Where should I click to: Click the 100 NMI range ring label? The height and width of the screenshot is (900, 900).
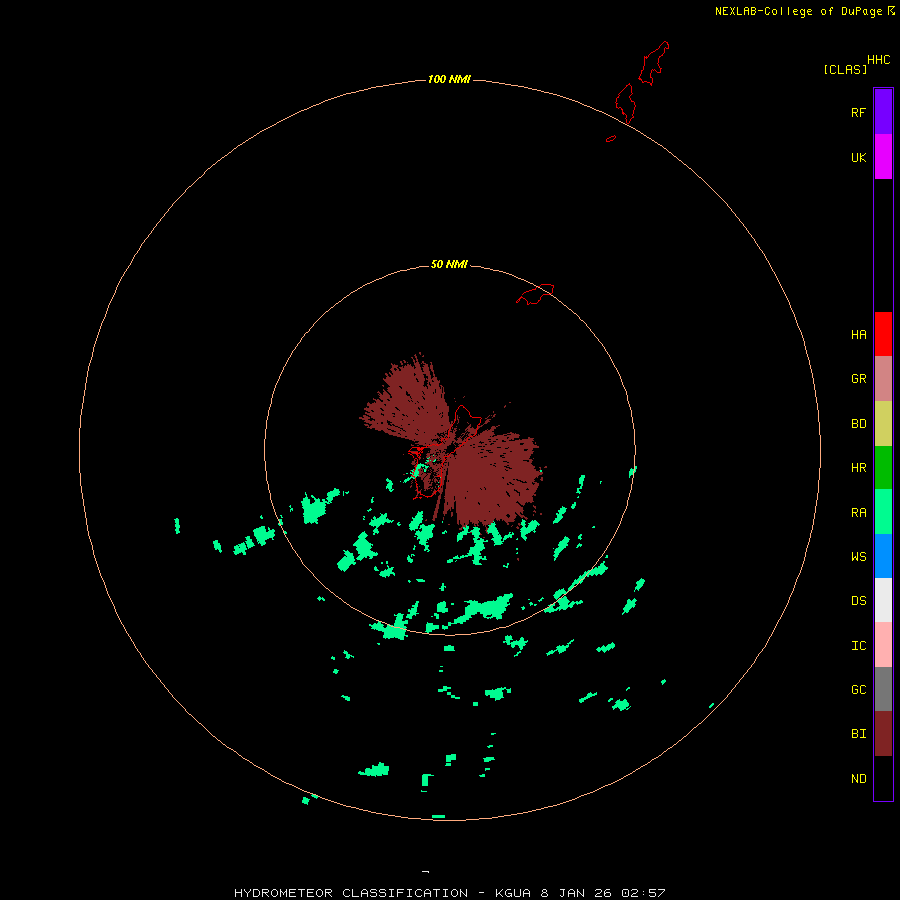449,79
